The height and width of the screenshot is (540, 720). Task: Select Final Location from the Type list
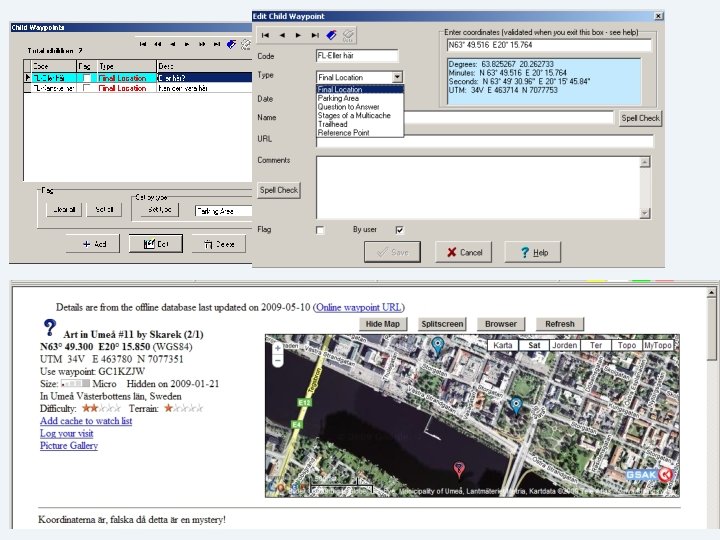coord(360,90)
